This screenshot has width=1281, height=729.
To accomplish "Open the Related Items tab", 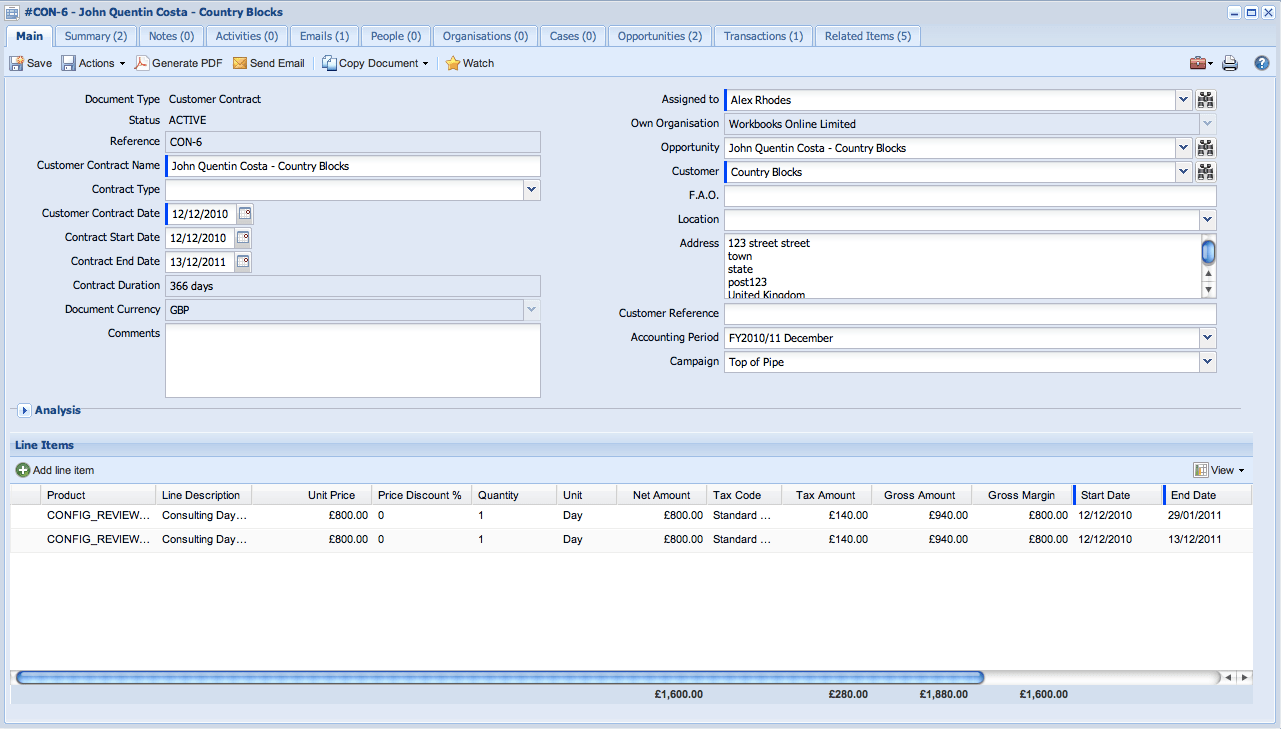I will pos(866,35).
